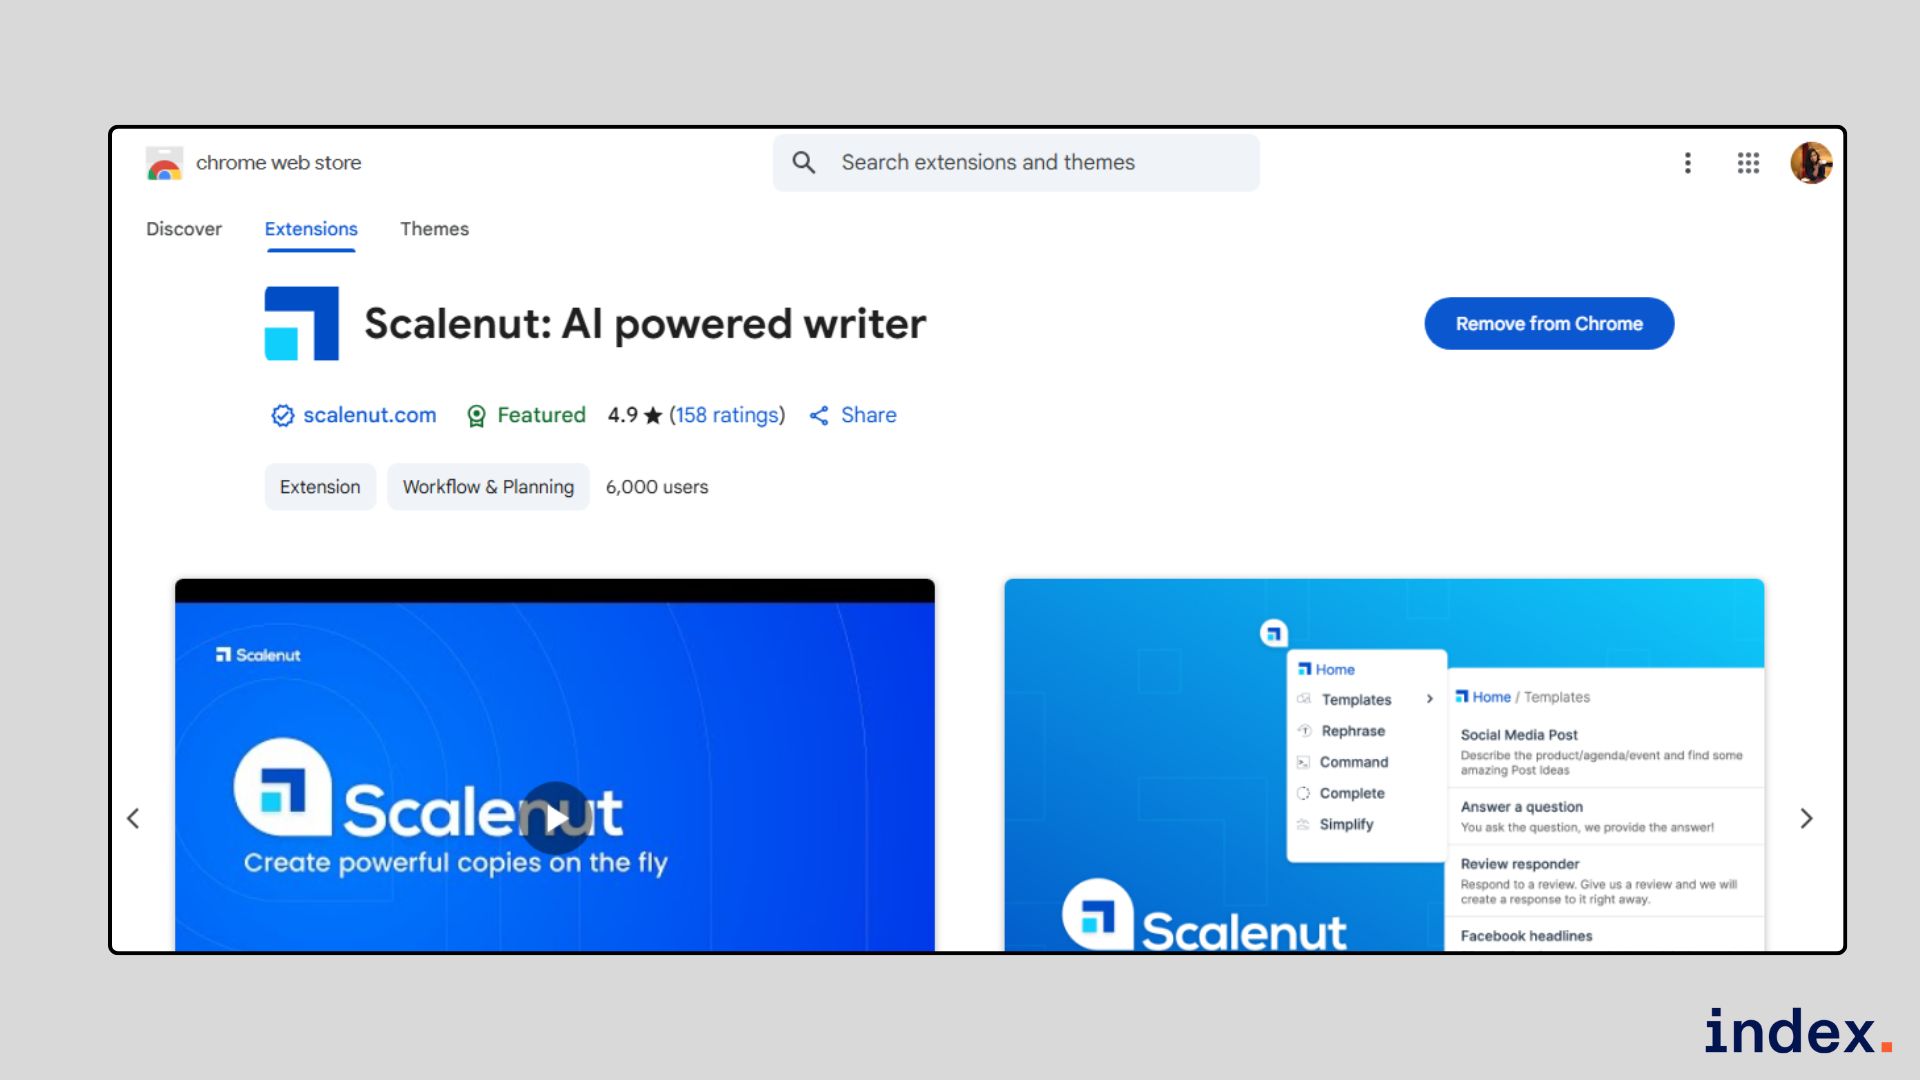Click the left carousel navigation arrow

click(133, 818)
